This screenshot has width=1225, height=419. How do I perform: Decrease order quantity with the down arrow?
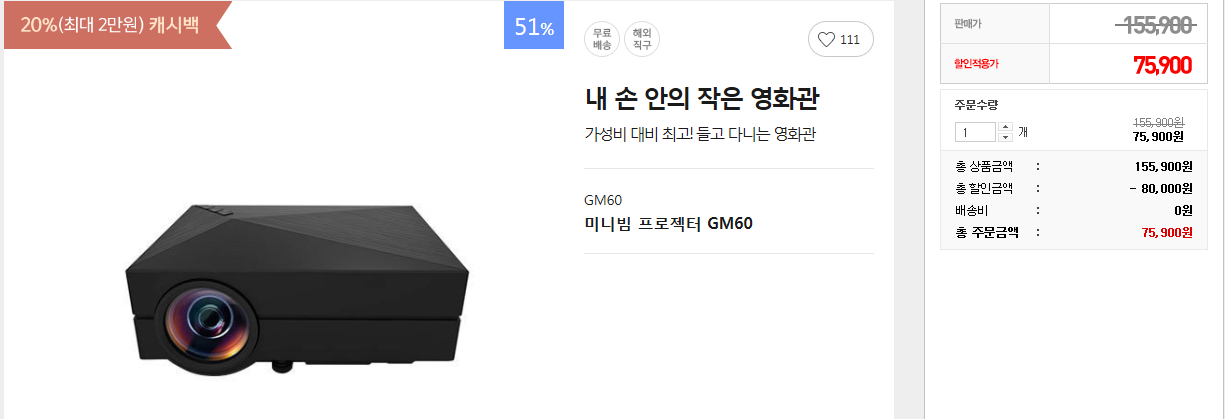point(1005,137)
